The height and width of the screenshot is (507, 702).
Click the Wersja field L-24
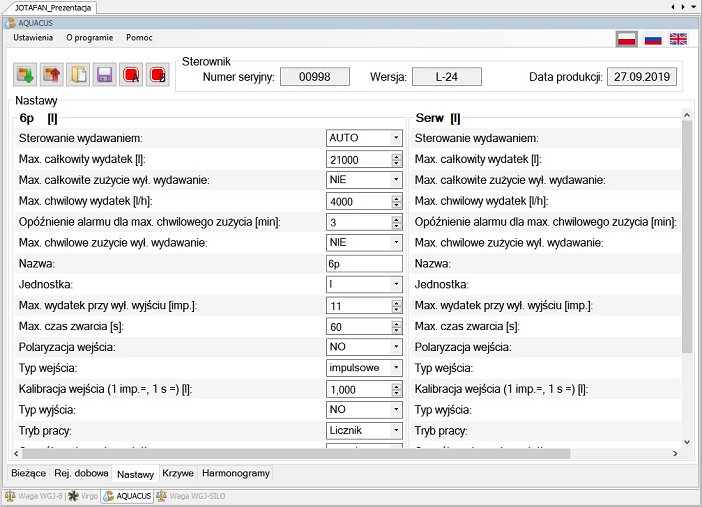[x=447, y=77]
